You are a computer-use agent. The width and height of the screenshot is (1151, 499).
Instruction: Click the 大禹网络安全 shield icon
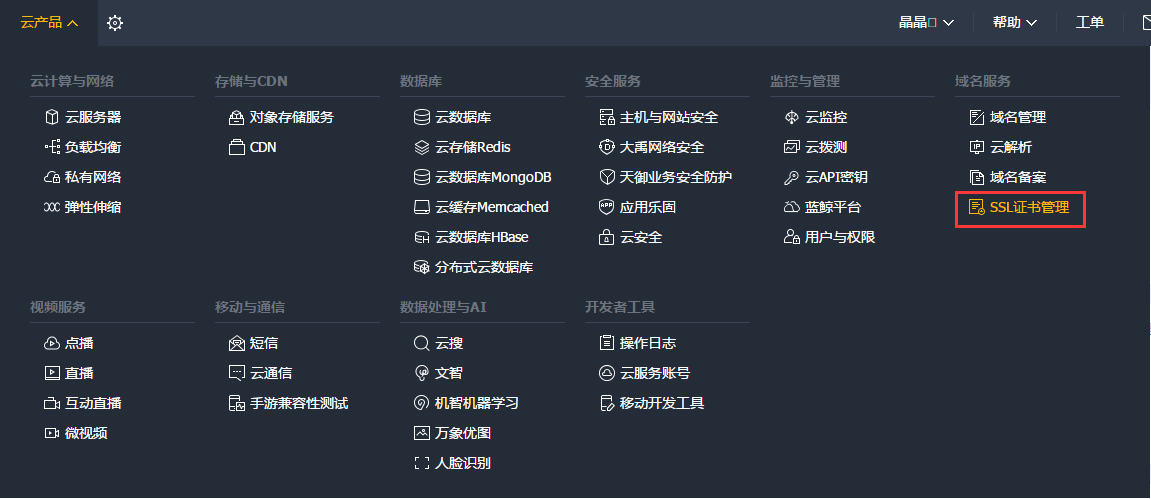click(606, 147)
